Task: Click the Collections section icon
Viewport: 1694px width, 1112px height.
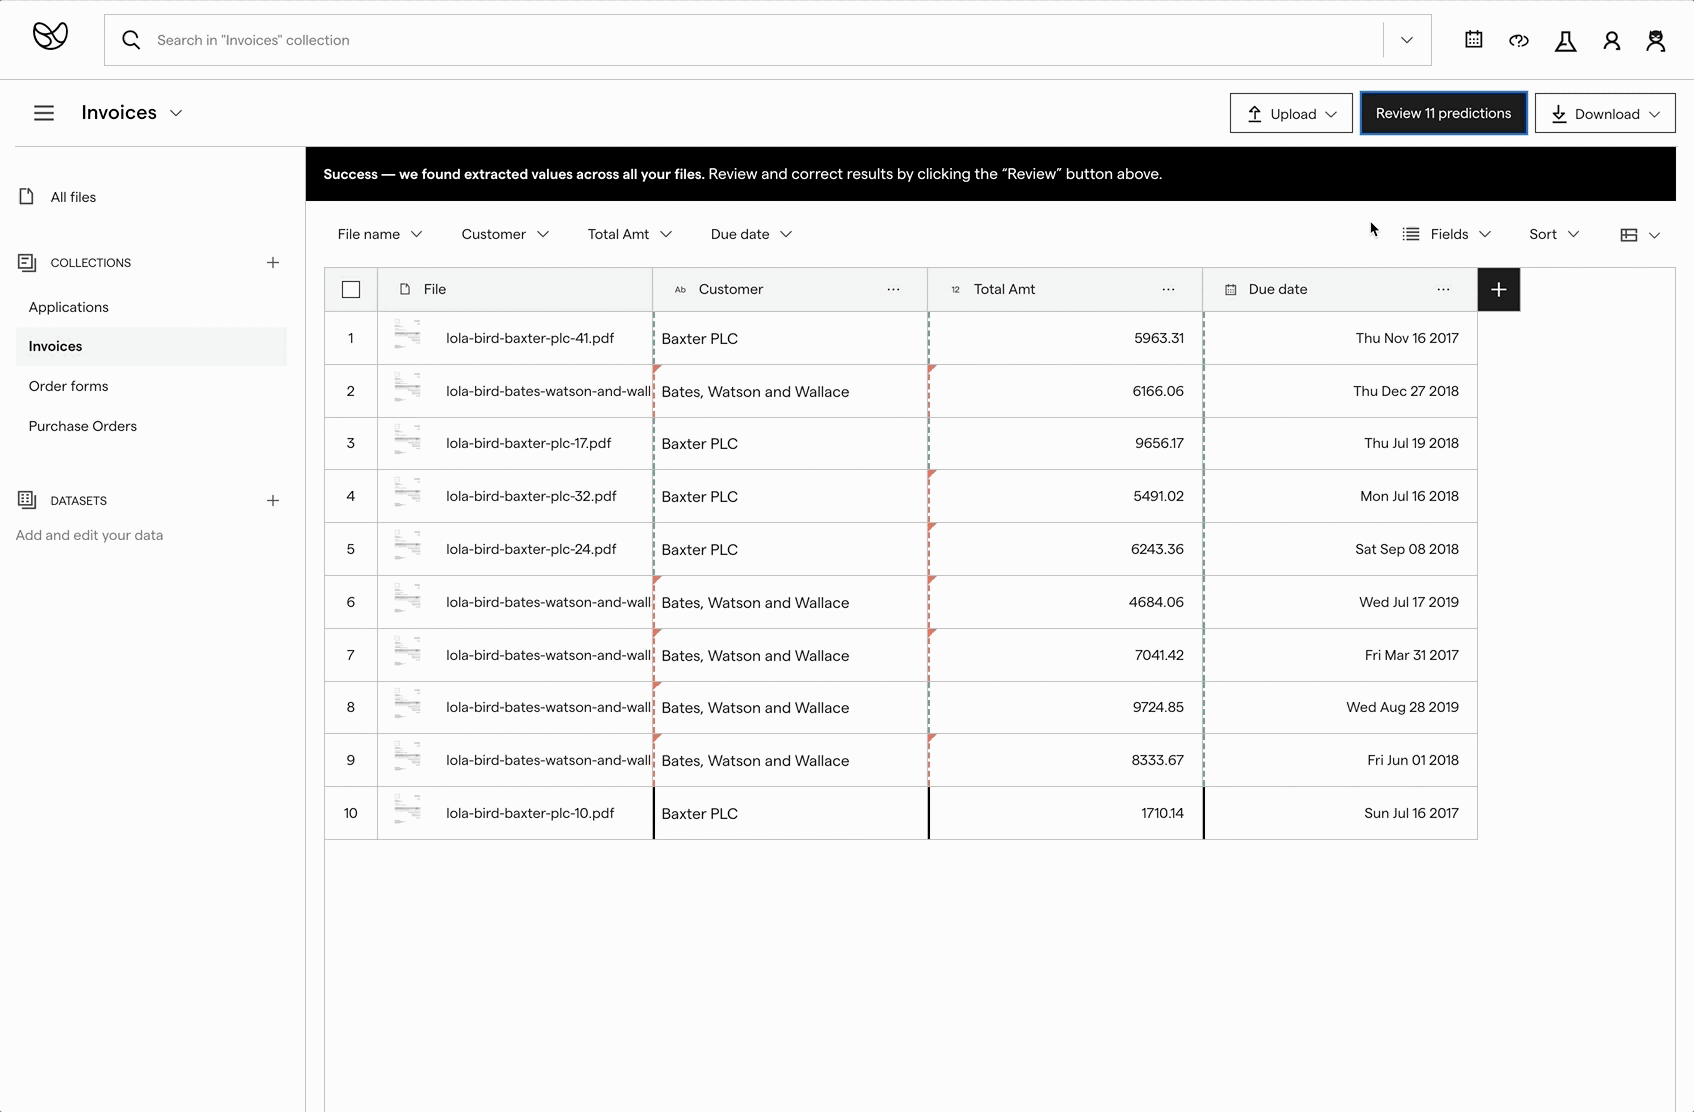Action: pyautogui.click(x=27, y=262)
